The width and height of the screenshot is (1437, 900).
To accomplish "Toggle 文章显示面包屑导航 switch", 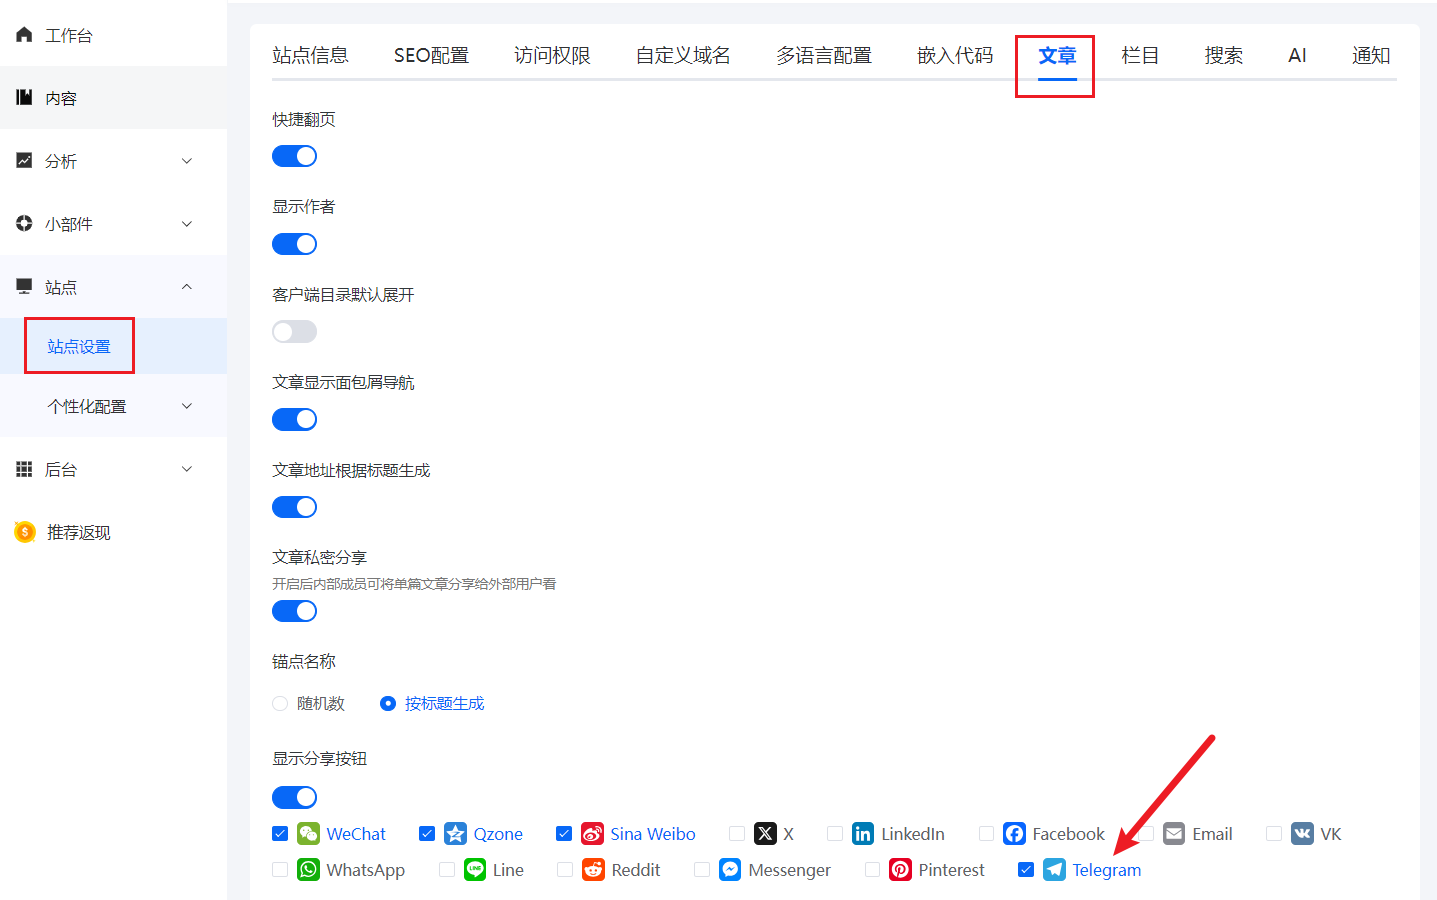I will tap(294, 419).
